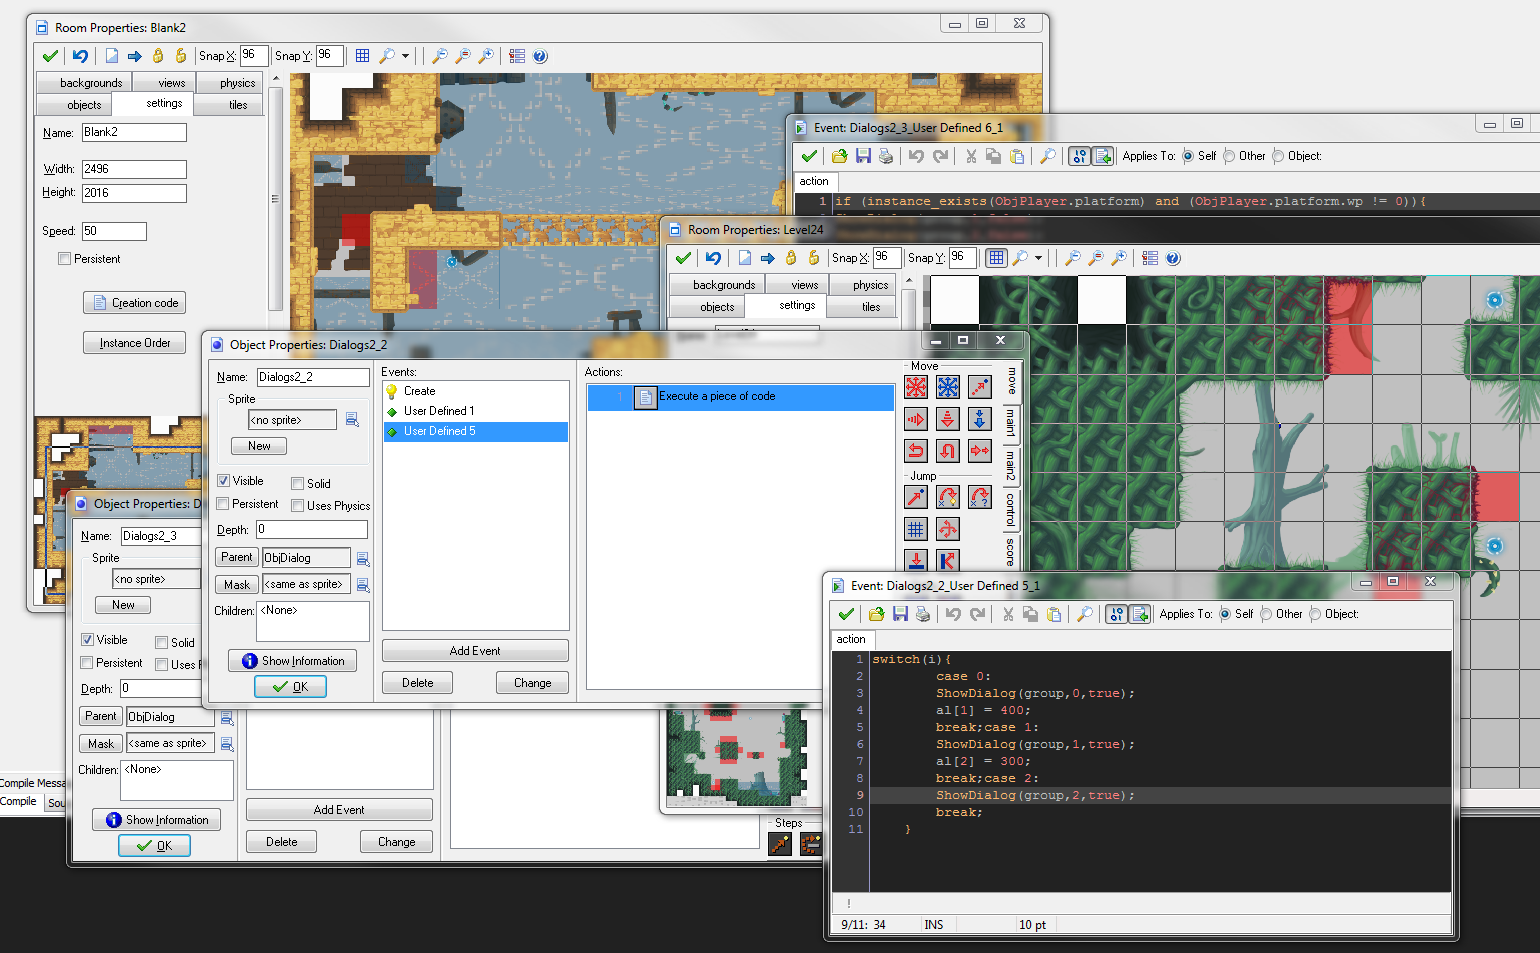1540x953 pixels.
Task: Click the save icon in Dialogs2_2 User Defined 5_1 editor
Action: pyautogui.click(x=900, y=614)
